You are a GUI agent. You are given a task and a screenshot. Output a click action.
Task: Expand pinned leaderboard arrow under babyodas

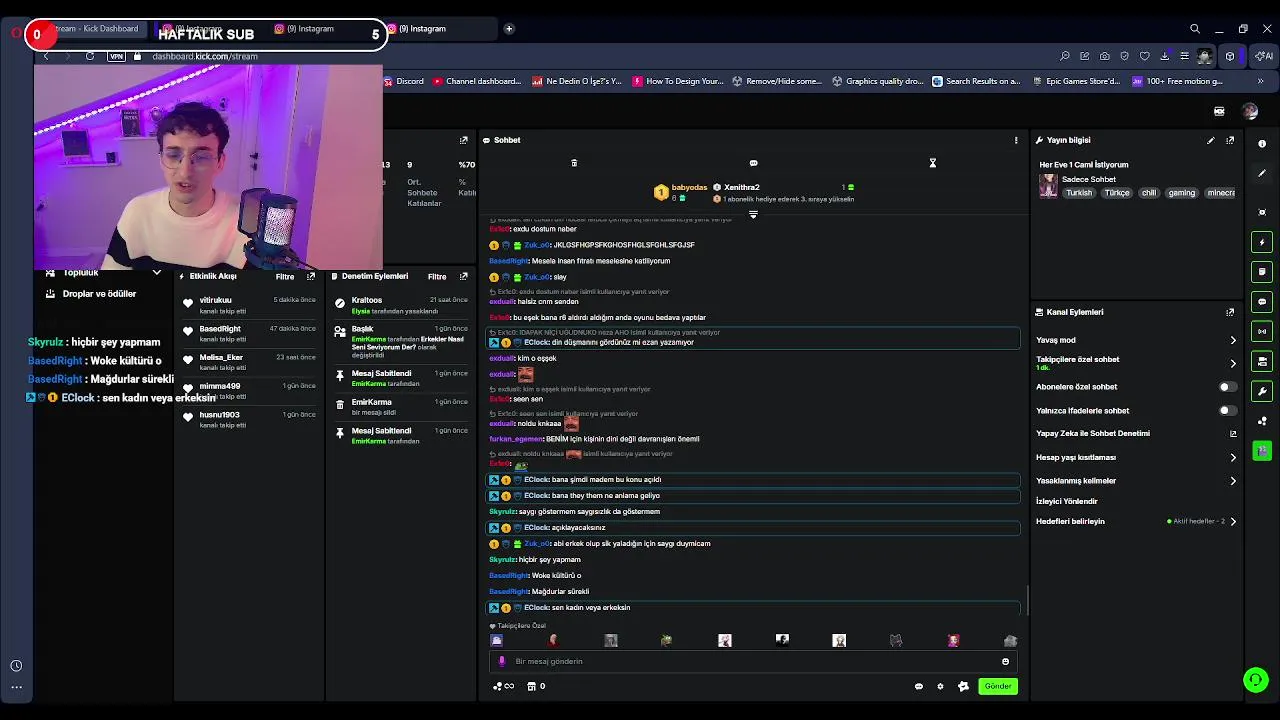click(753, 214)
